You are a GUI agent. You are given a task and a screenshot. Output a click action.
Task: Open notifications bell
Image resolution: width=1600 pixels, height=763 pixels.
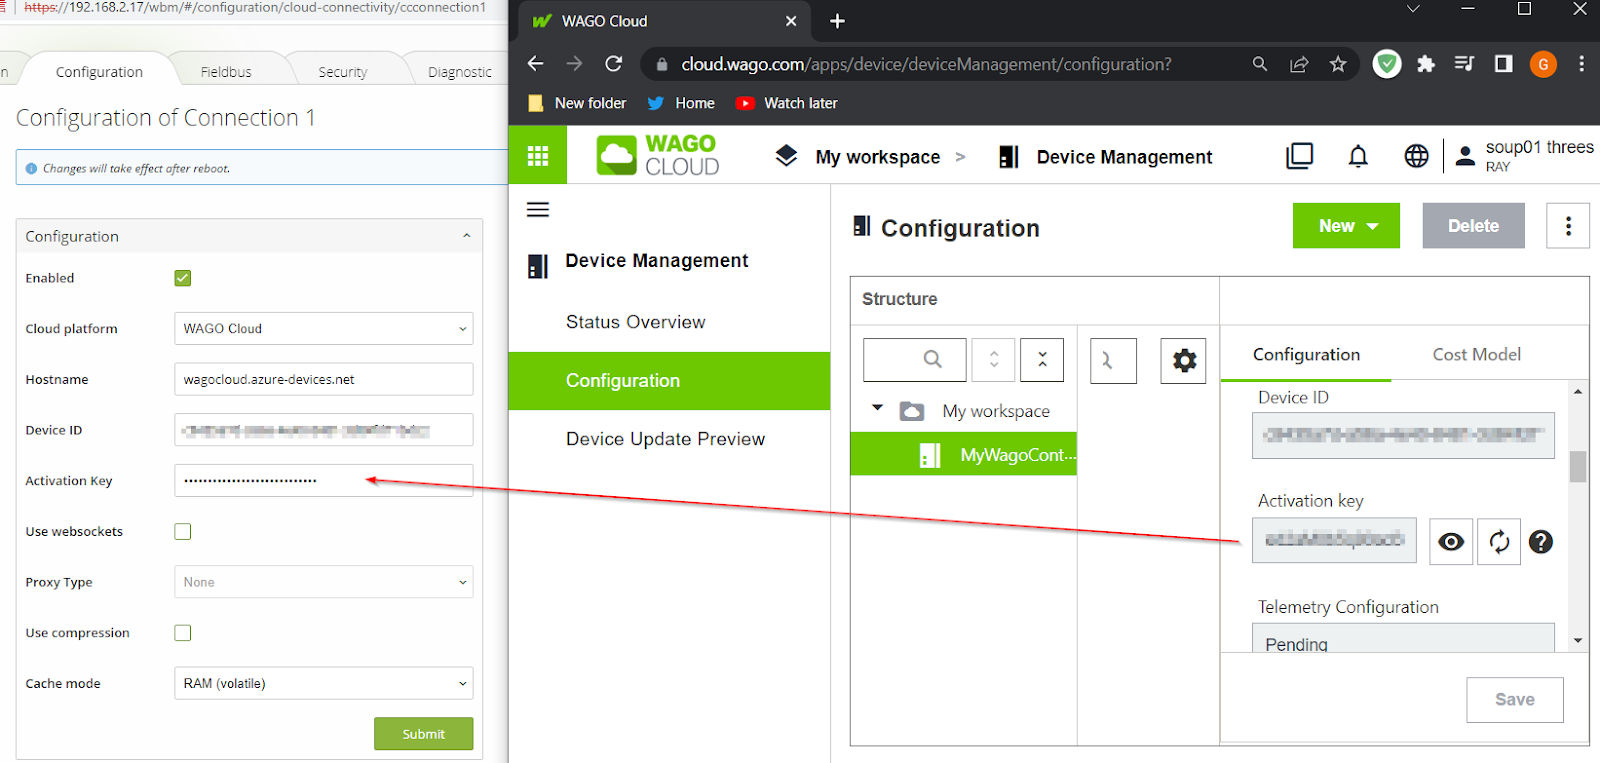pos(1358,156)
